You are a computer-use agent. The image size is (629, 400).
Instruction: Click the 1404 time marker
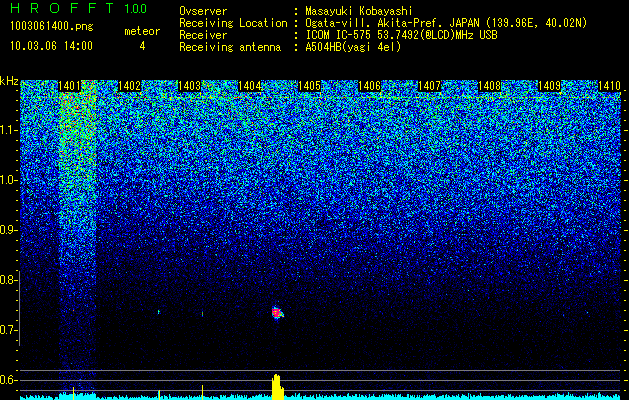[250, 86]
